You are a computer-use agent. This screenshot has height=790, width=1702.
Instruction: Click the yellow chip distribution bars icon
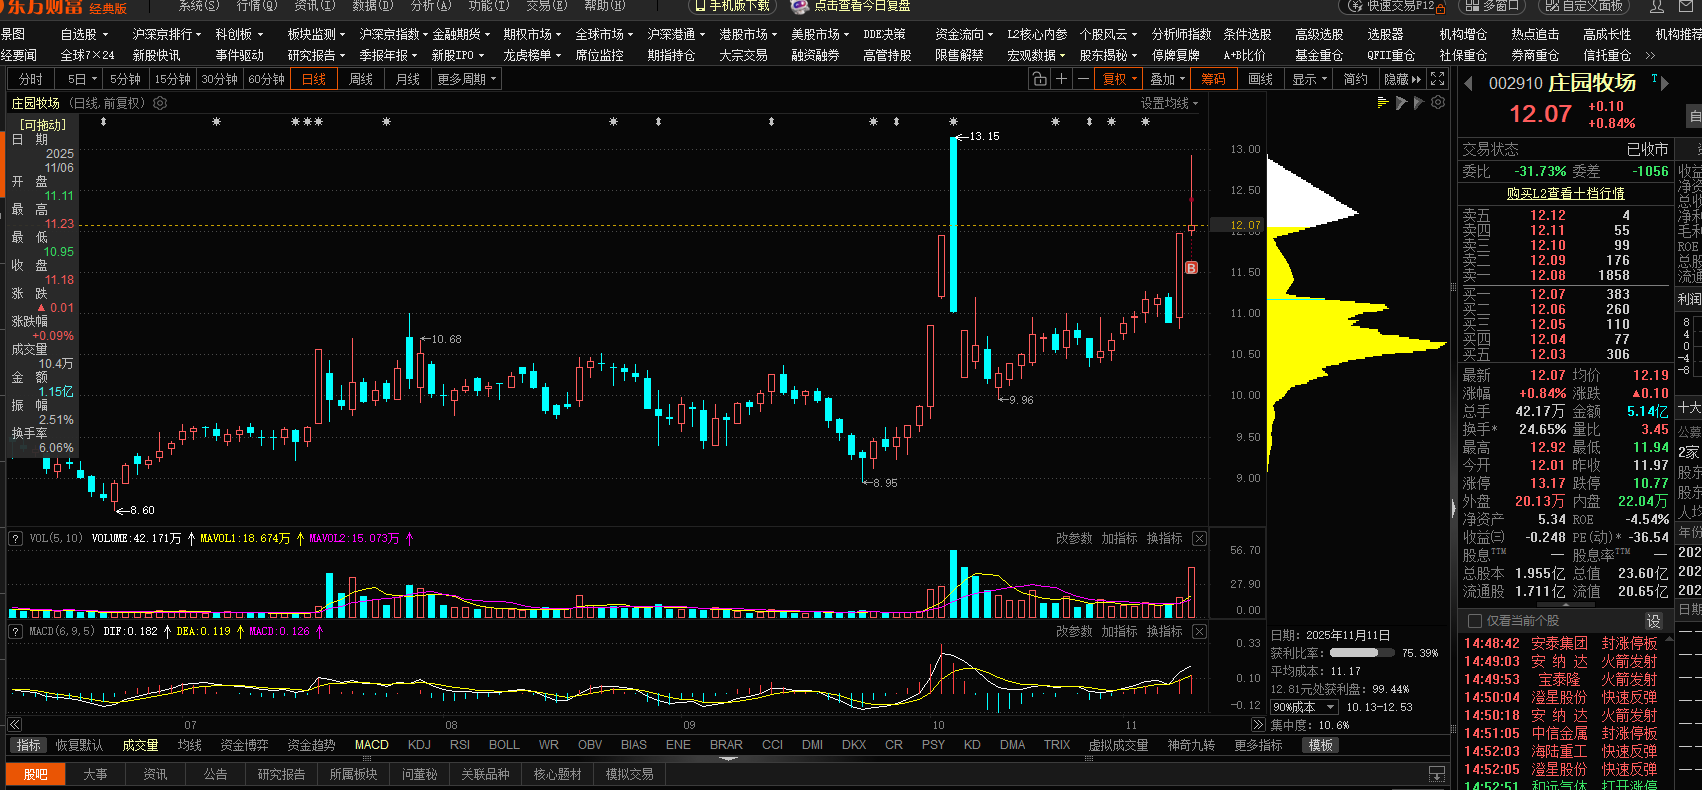[x=1383, y=103]
